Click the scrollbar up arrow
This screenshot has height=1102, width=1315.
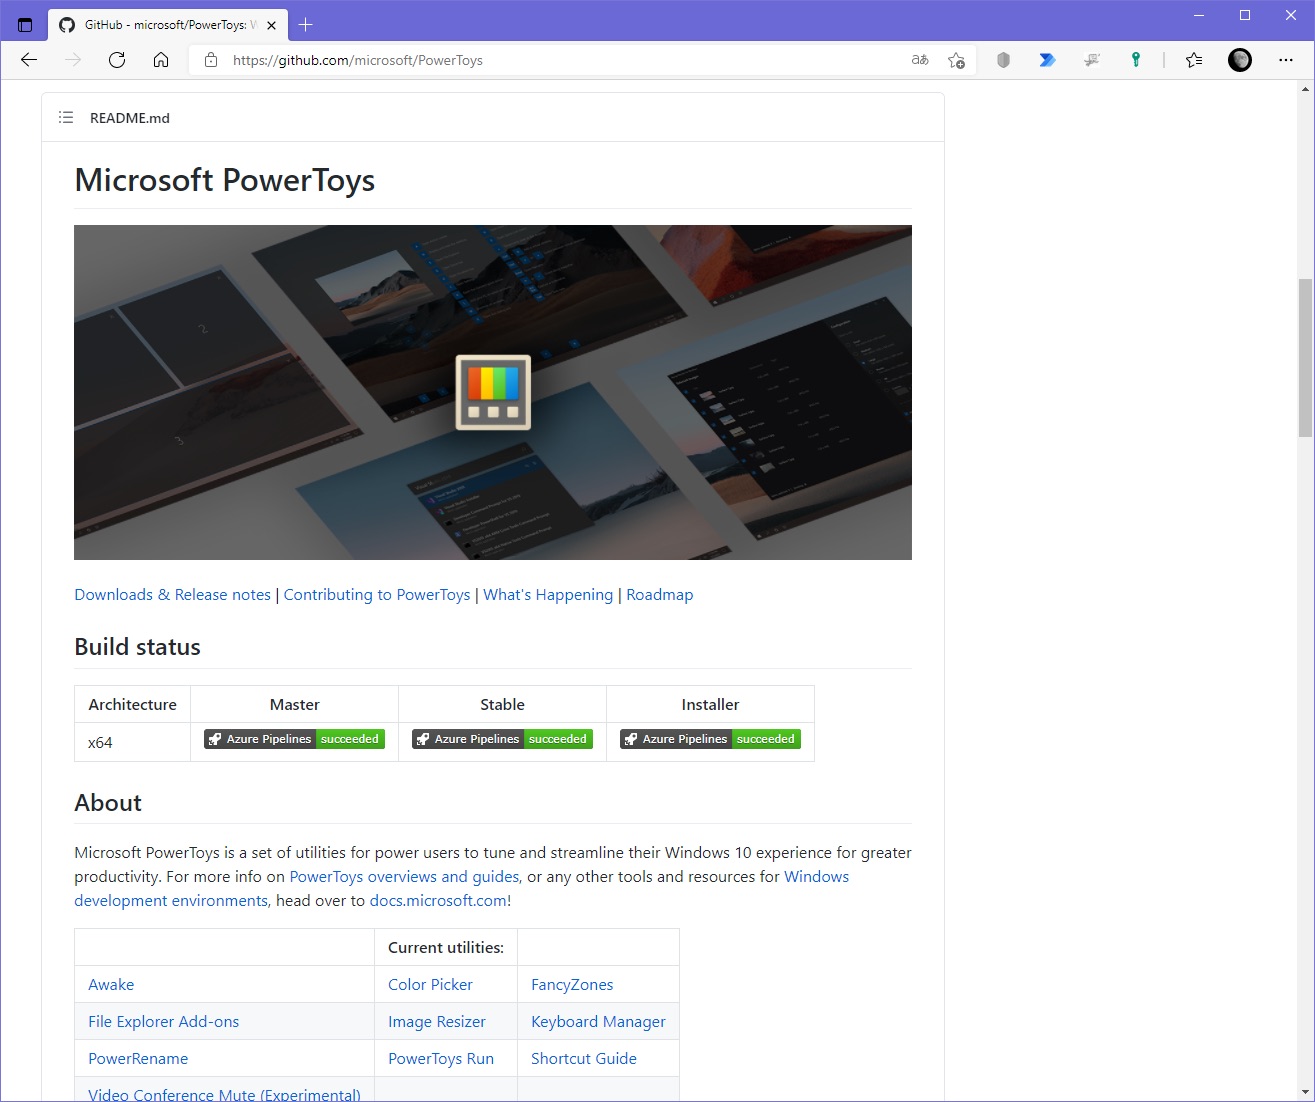(x=1305, y=90)
